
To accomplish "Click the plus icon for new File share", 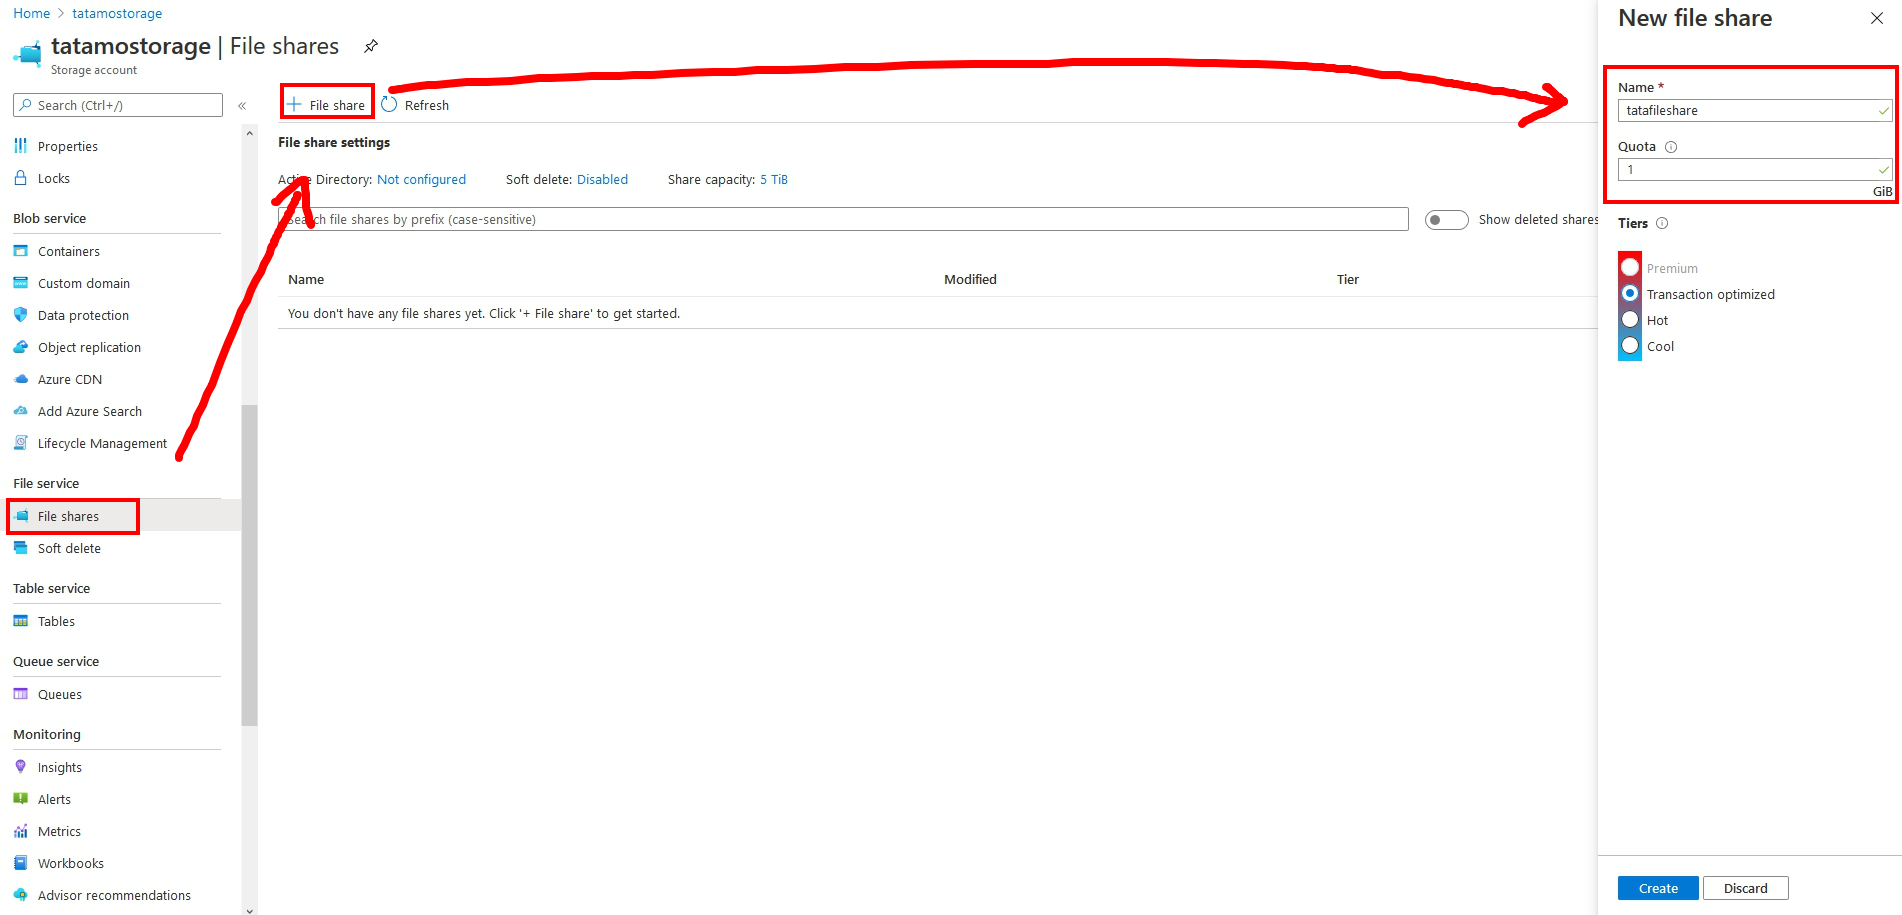I will coord(294,104).
